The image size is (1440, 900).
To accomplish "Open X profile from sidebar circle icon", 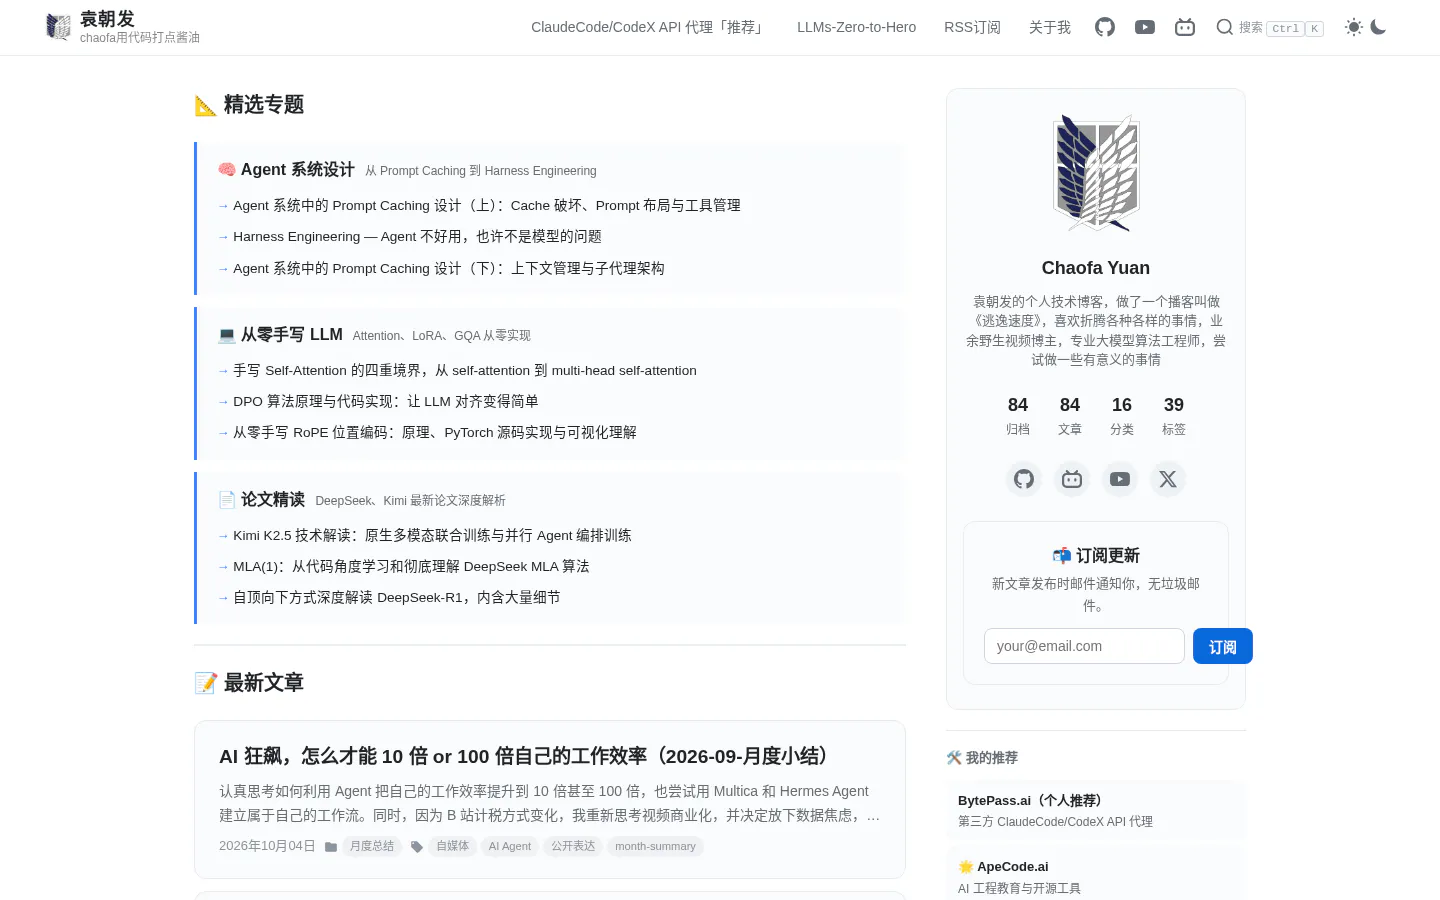I will click(x=1168, y=479).
